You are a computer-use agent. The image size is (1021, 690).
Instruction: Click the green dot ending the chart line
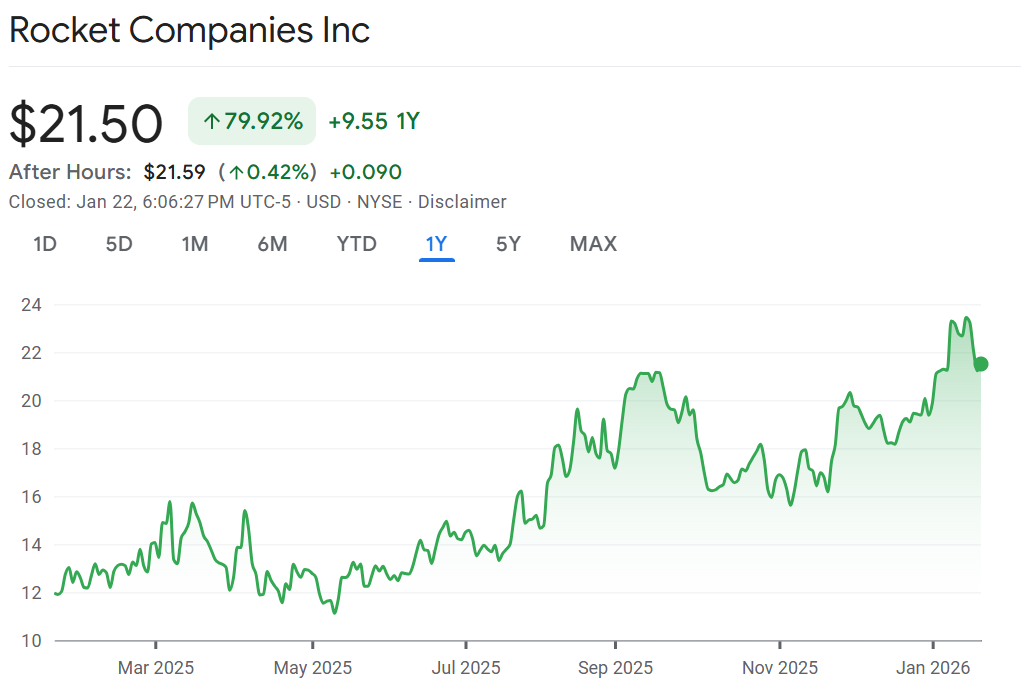981,364
